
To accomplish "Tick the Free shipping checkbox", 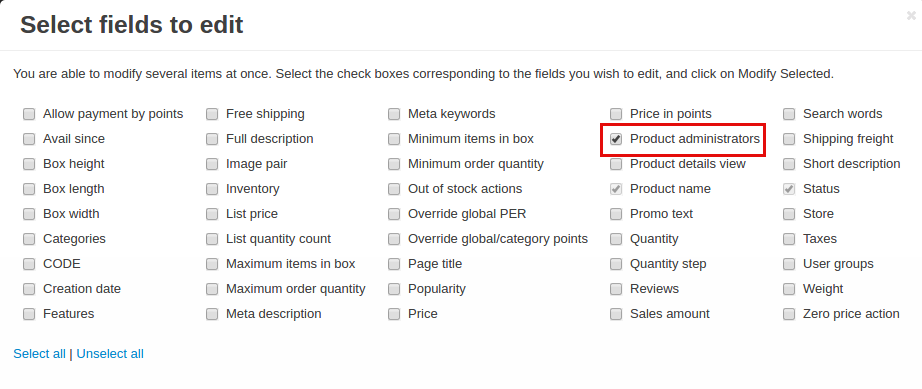I will 212,114.
